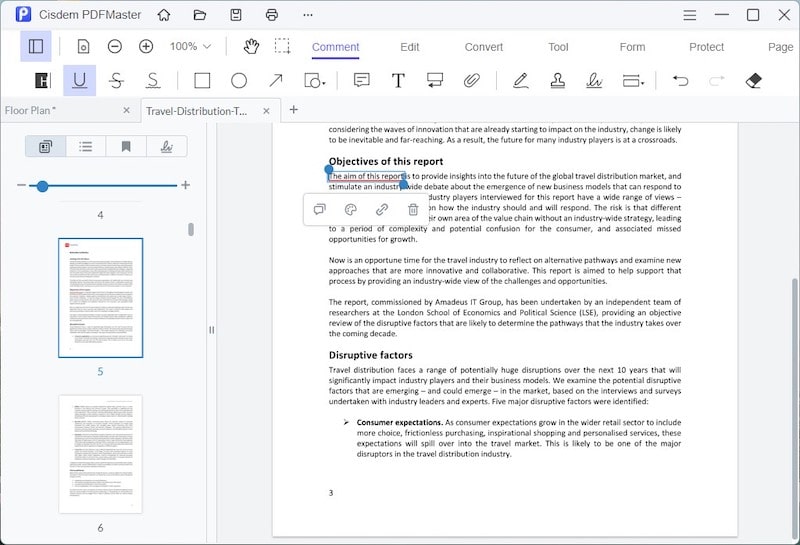Toggle the Underline annotation tool
Screen dimensions: 800x545
coord(80,80)
